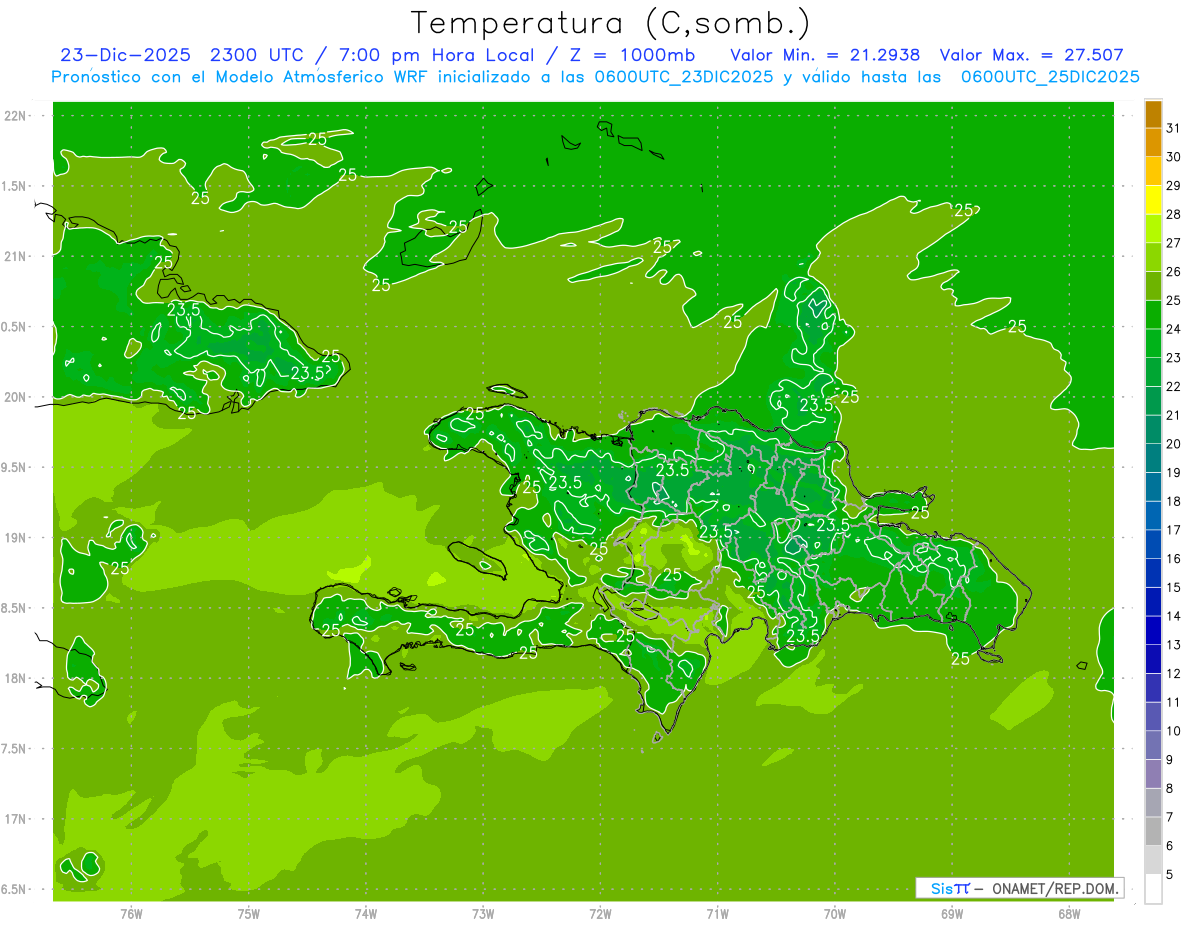Click the 22N latitude axis label
This screenshot has height=927, width=1200.
[15, 116]
